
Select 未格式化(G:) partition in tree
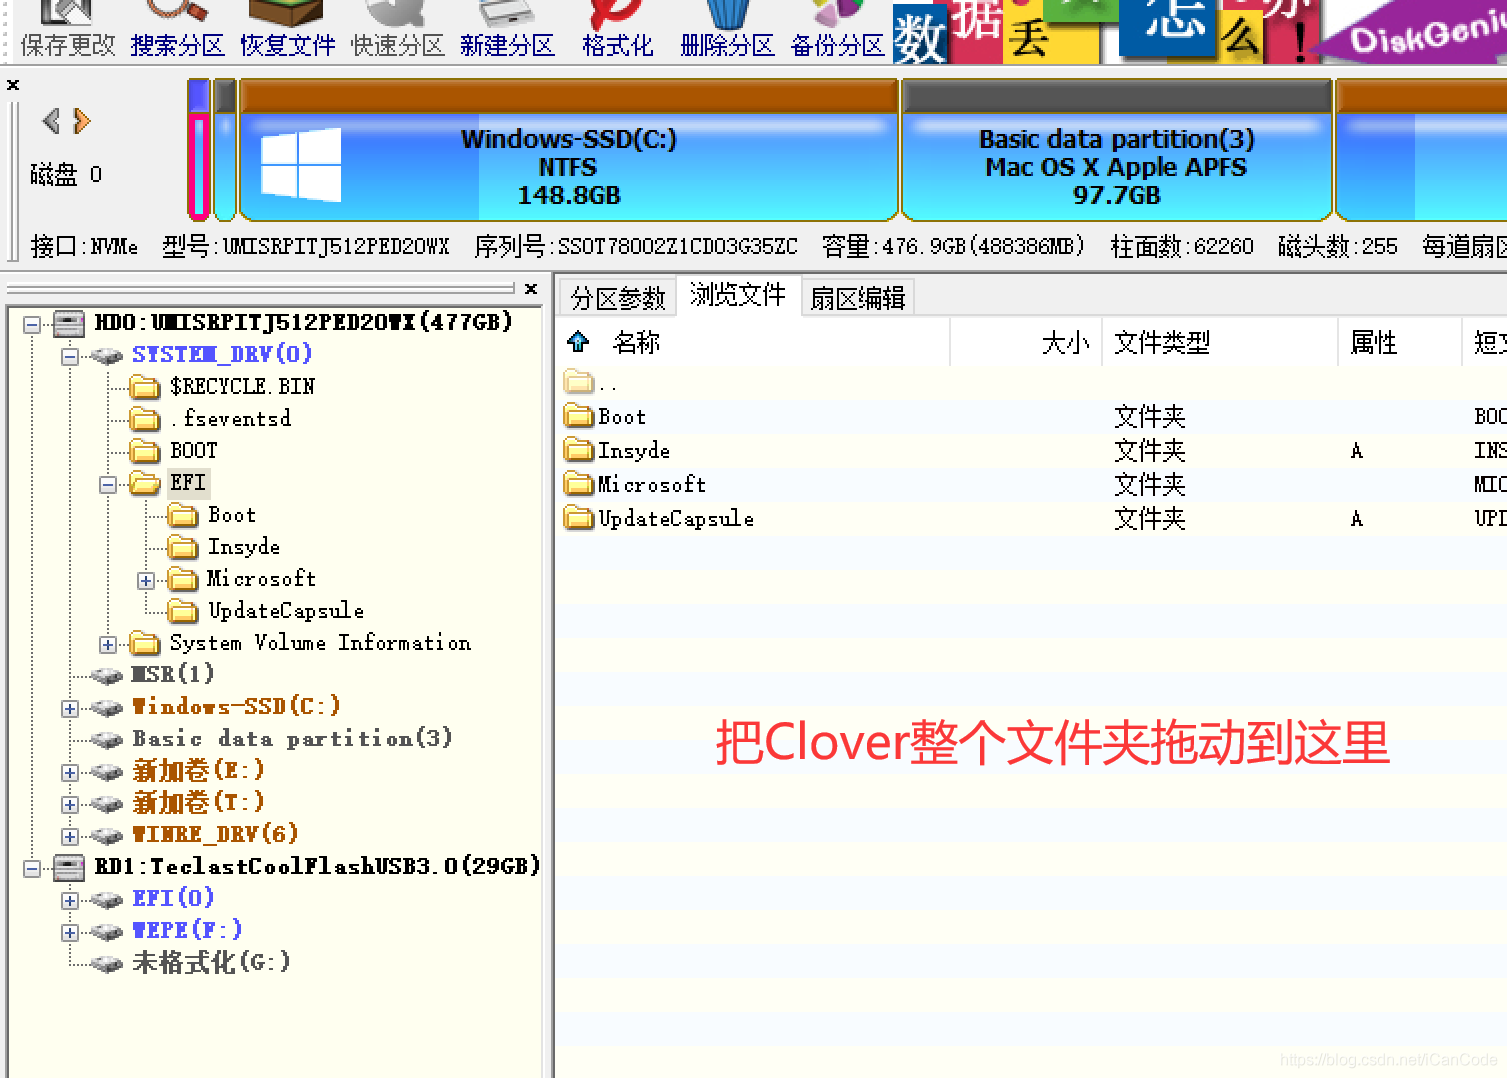tap(211, 962)
